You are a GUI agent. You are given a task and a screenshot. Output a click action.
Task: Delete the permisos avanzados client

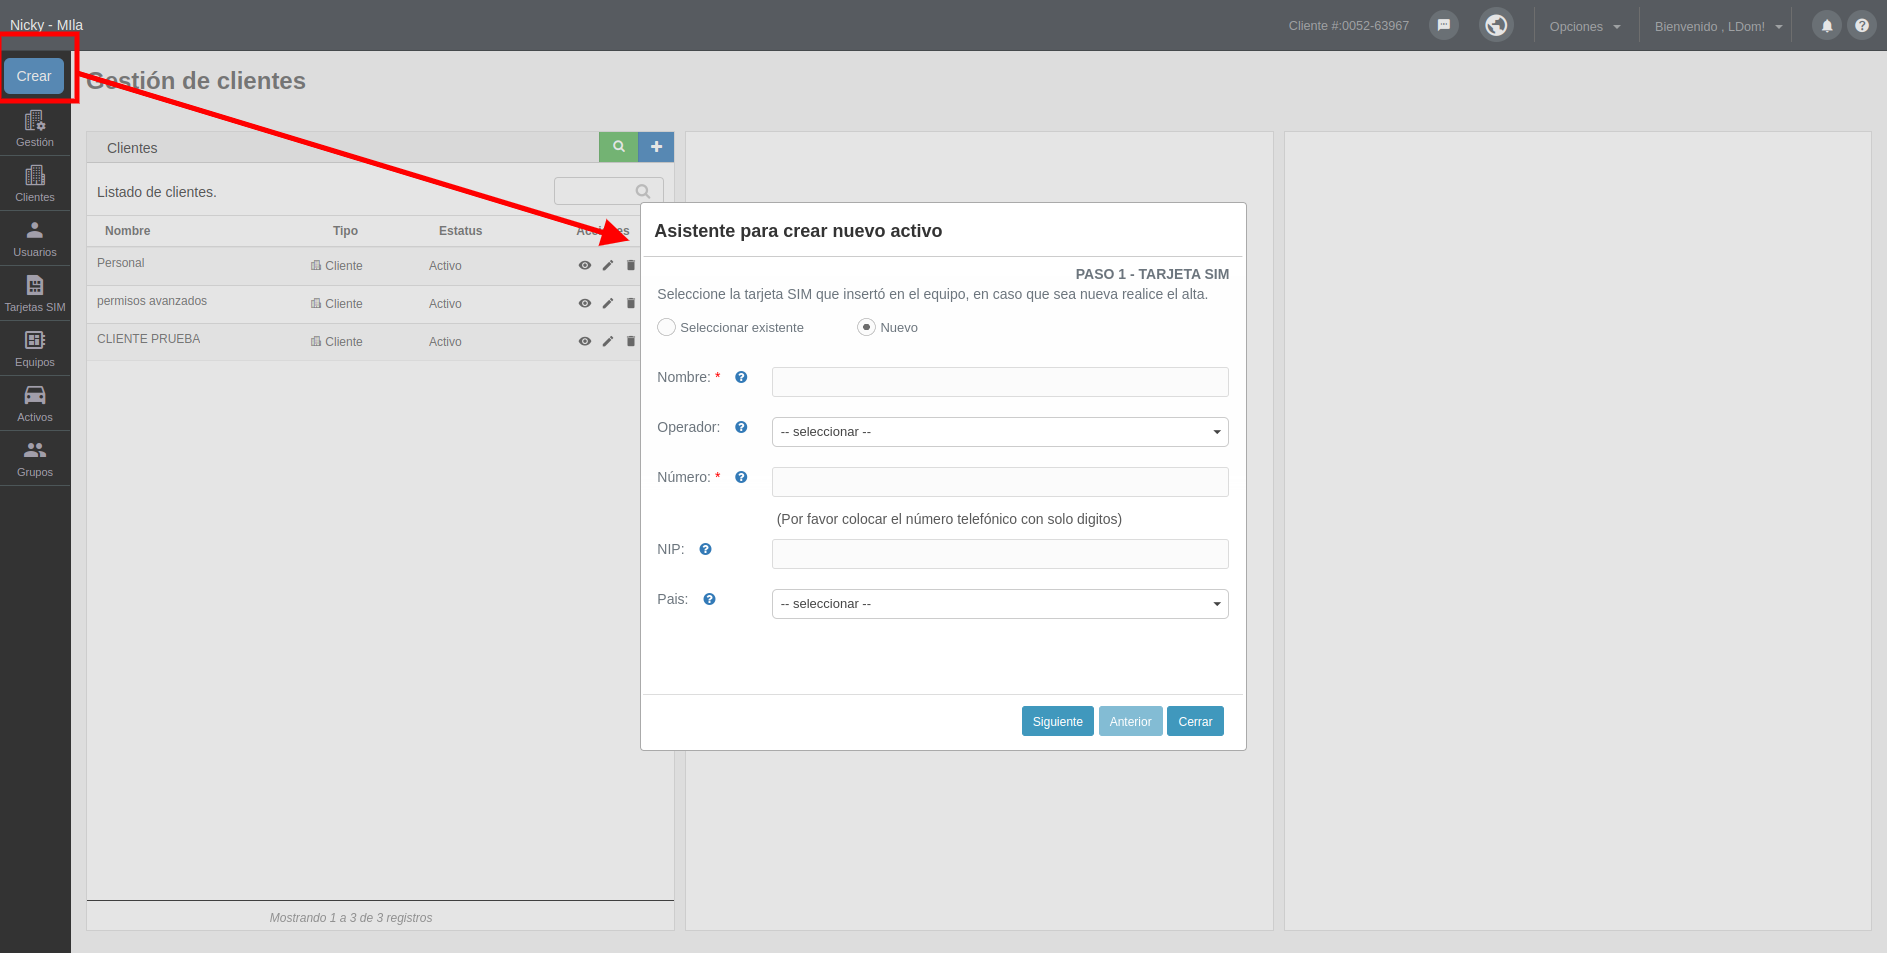pyautogui.click(x=631, y=303)
